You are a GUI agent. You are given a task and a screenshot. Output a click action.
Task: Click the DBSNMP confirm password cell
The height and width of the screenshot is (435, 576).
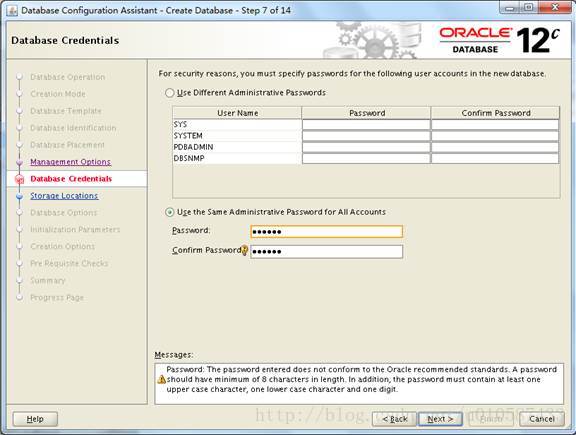tap(495, 159)
